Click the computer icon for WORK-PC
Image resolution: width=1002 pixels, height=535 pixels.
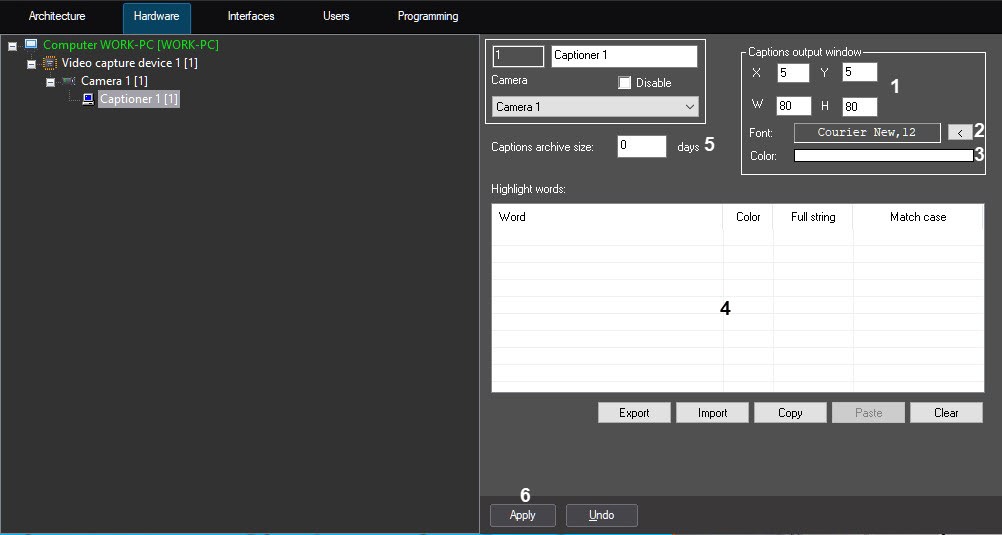click(31, 45)
